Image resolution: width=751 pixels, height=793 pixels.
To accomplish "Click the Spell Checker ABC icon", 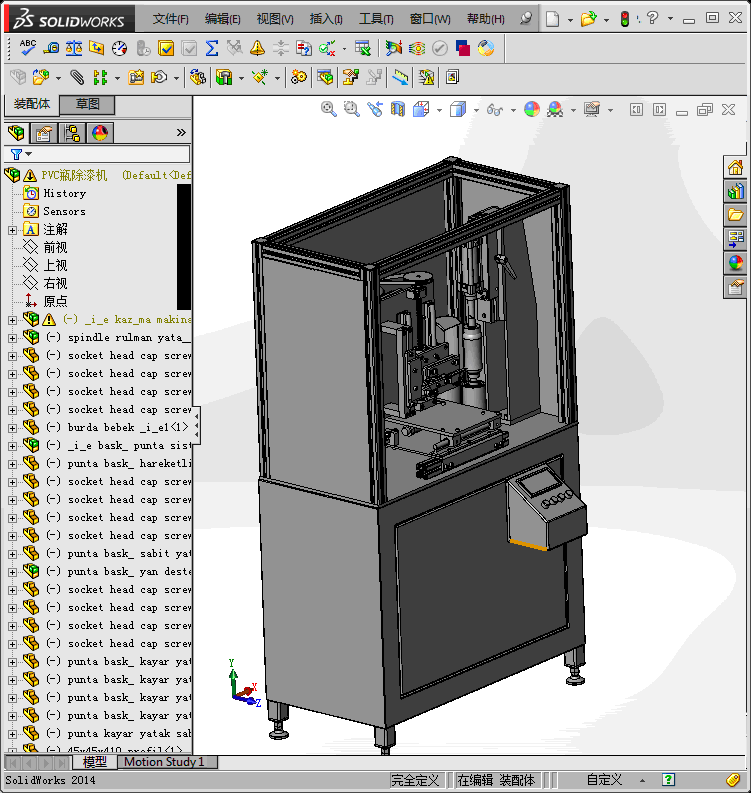I will (x=28, y=47).
